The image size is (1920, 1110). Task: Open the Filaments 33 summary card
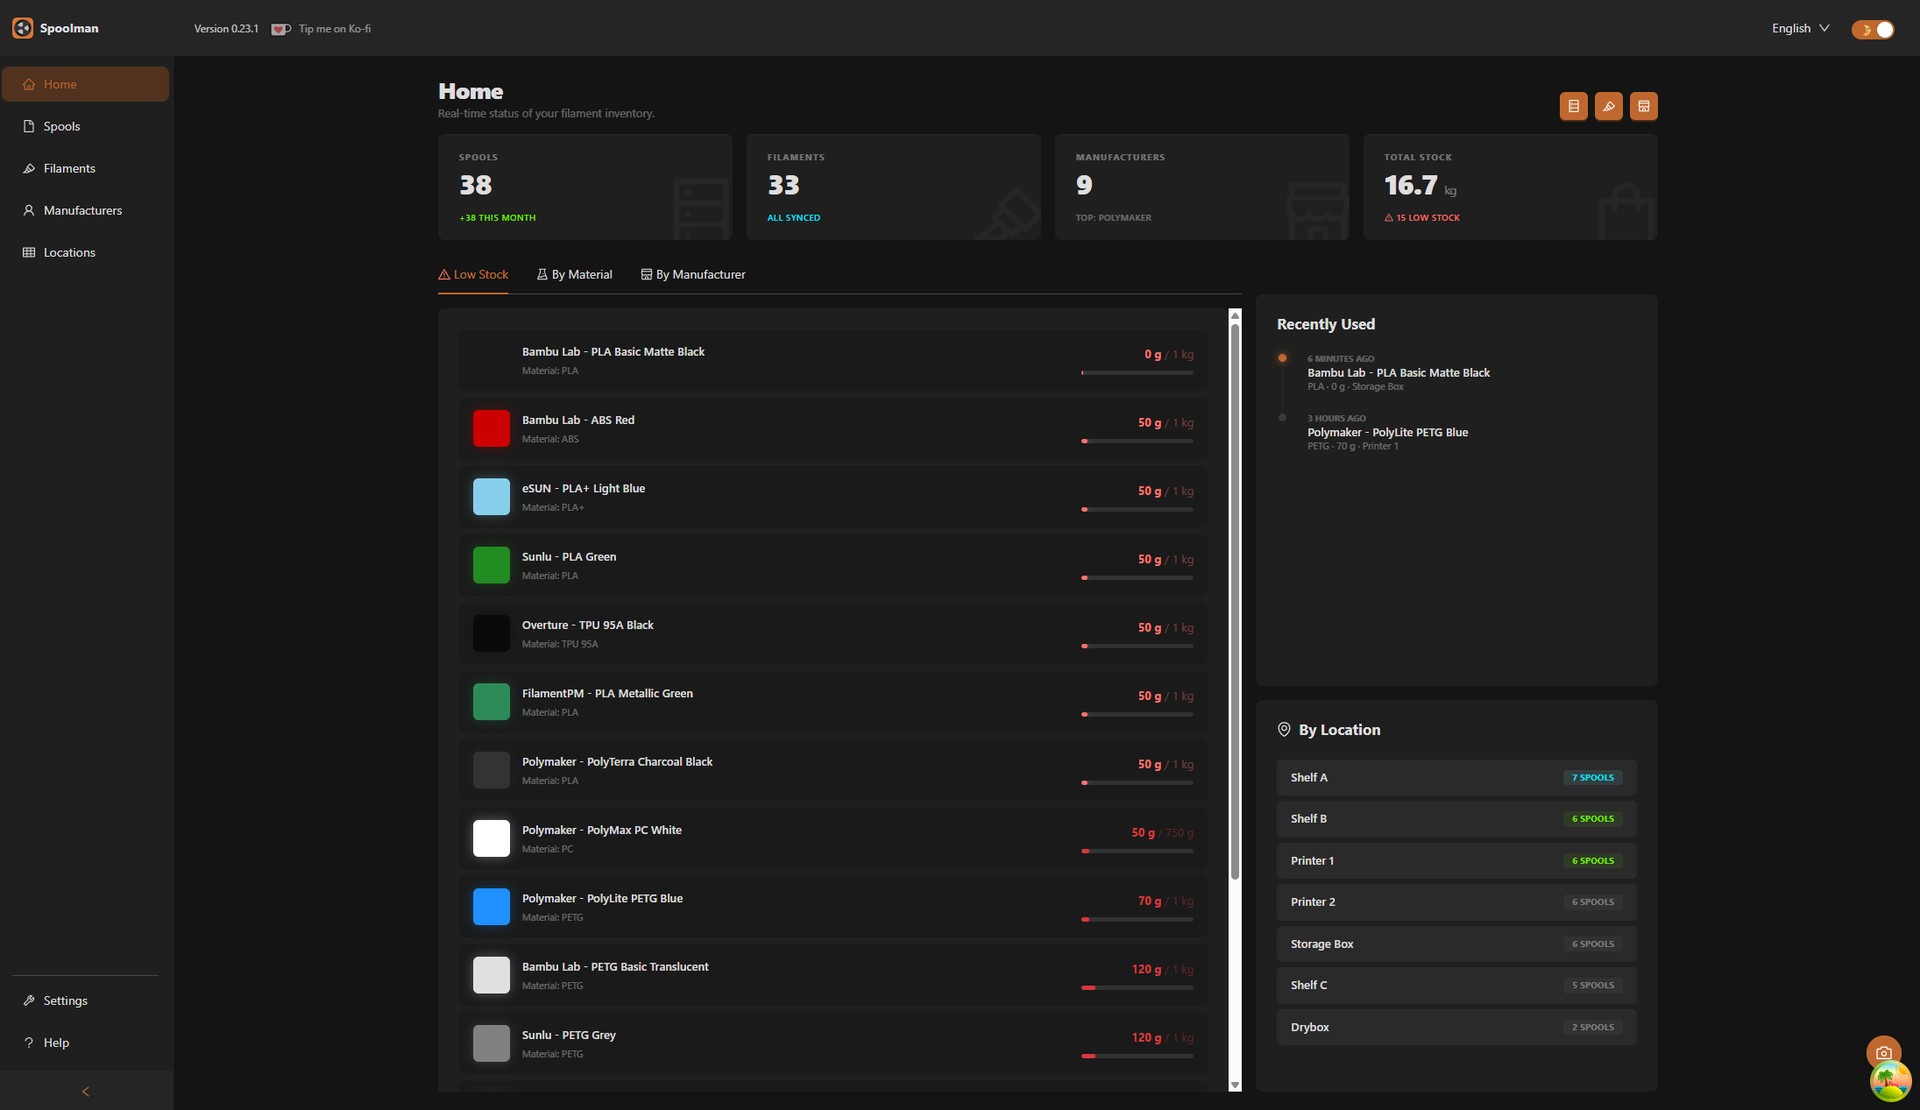(893, 187)
